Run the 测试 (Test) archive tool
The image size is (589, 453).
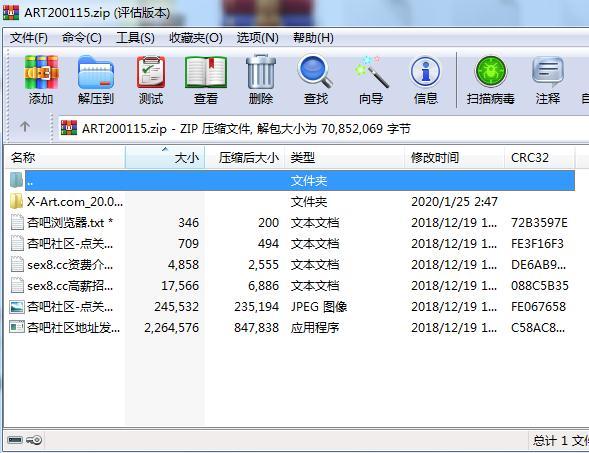(151, 80)
